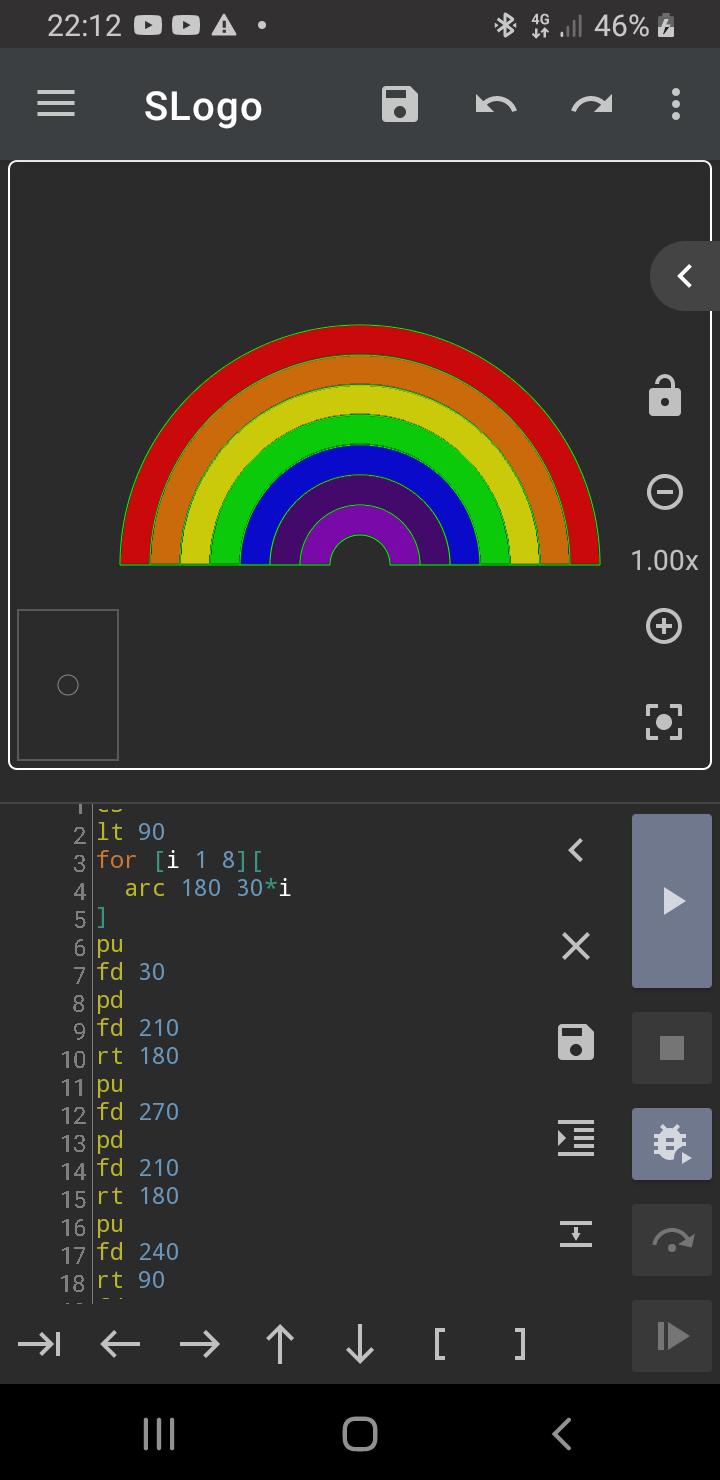Run the Logo program
This screenshot has width=720, height=1480.
pyautogui.click(x=672, y=901)
